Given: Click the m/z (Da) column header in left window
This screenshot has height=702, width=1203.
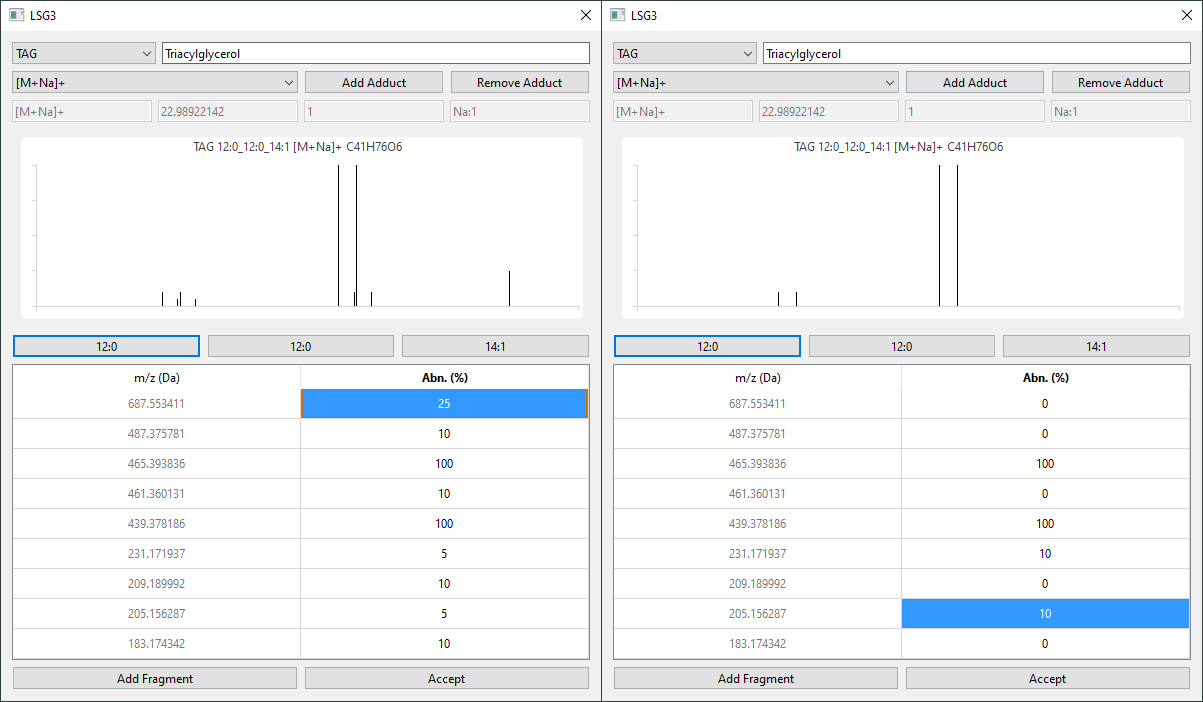Looking at the screenshot, I should click(x=157, y=377).
